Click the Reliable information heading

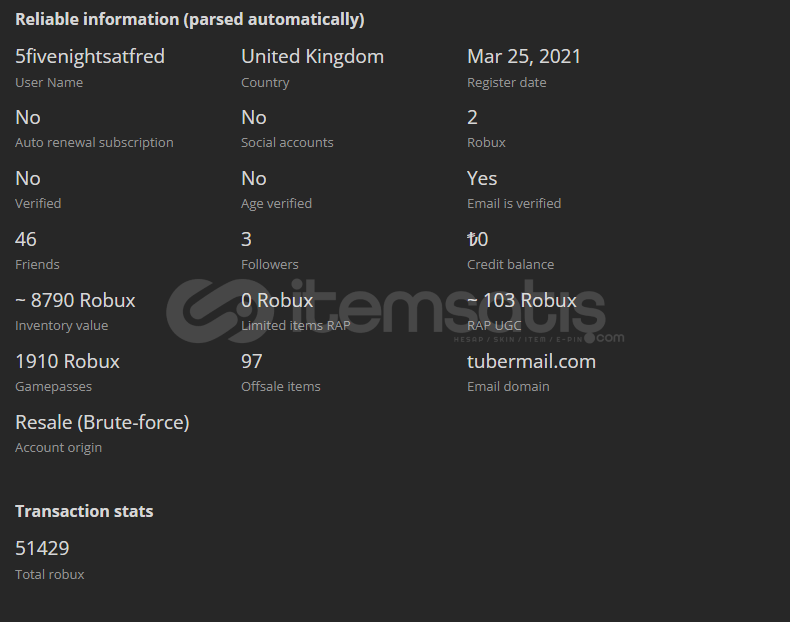[189, 19]
